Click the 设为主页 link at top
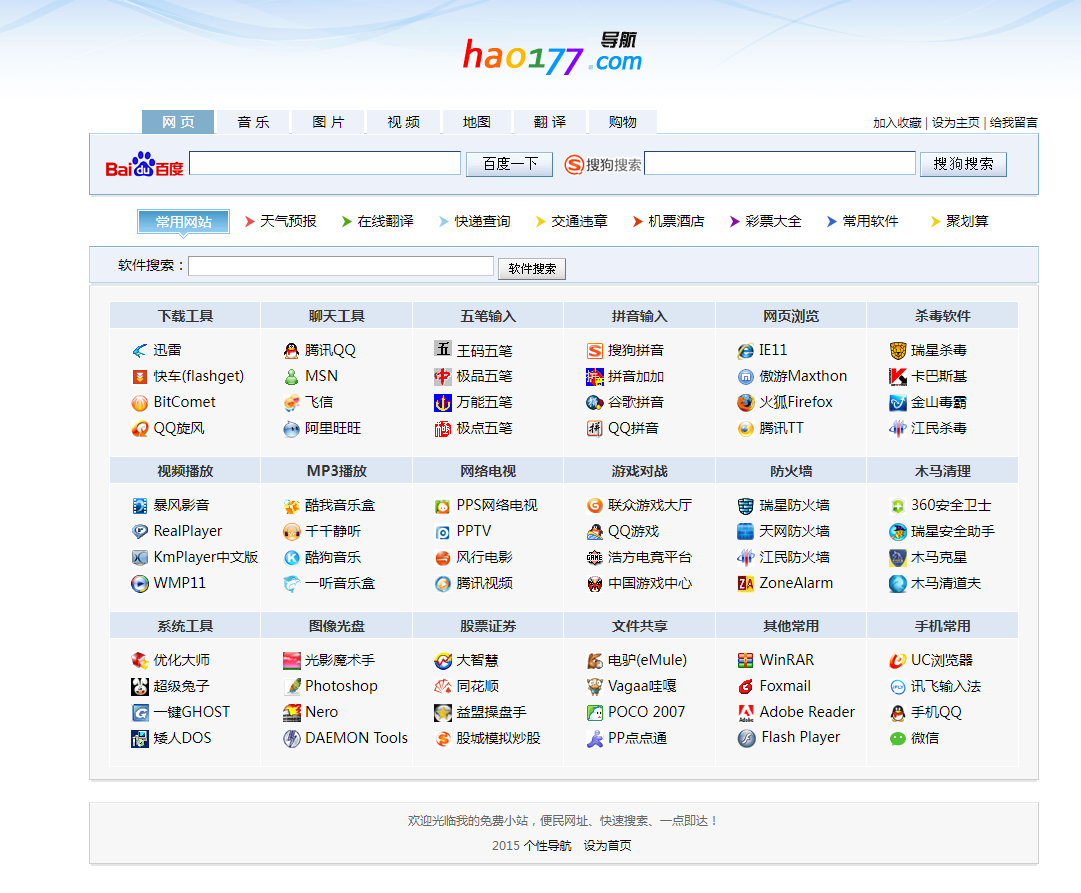The image size is (1081, 893). (x=956, y=123)
